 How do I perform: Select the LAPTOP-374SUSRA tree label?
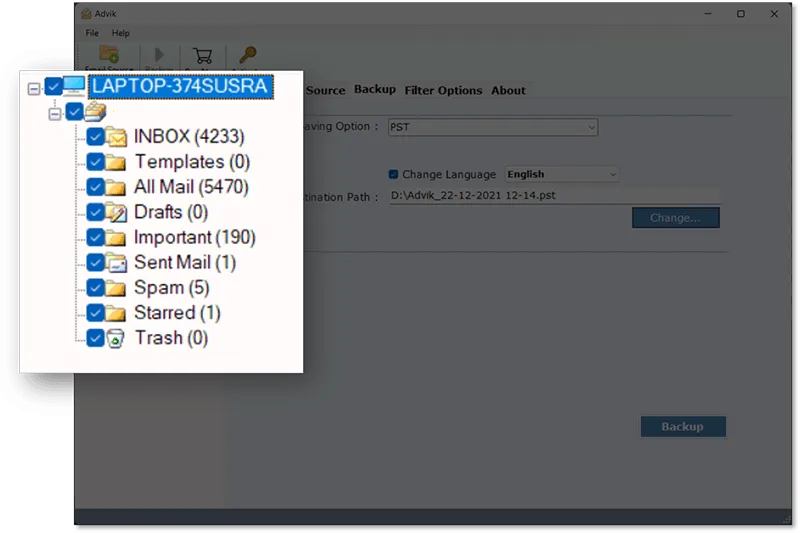point(181,86)
